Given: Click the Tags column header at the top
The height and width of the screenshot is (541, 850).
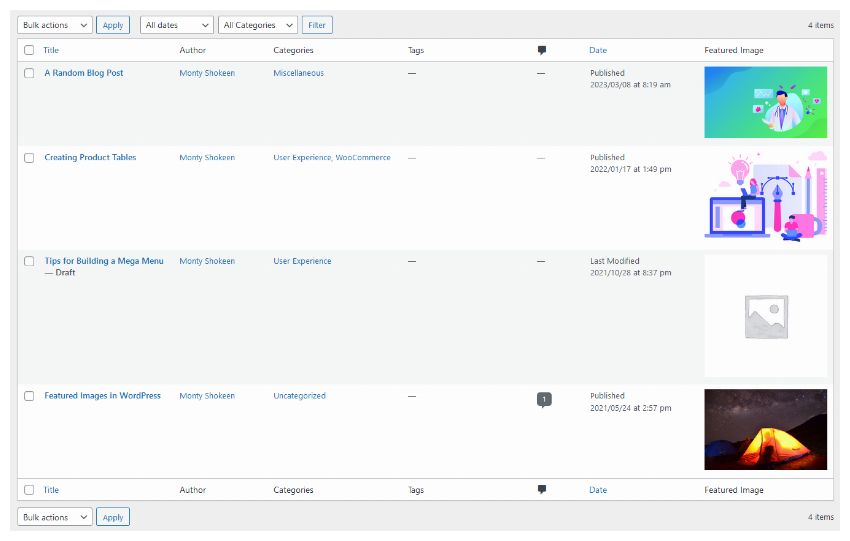Looking at the screenshot, I should pyautogui.click(x=416, y=50).
